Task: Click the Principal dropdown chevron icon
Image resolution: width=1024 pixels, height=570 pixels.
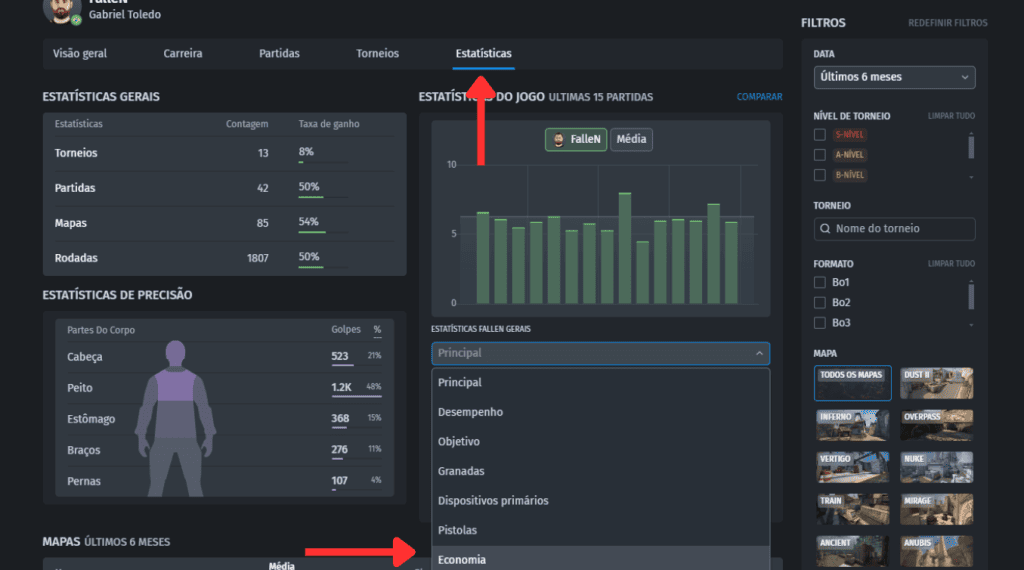Action: pyautogui.click(x=759, y=353)
